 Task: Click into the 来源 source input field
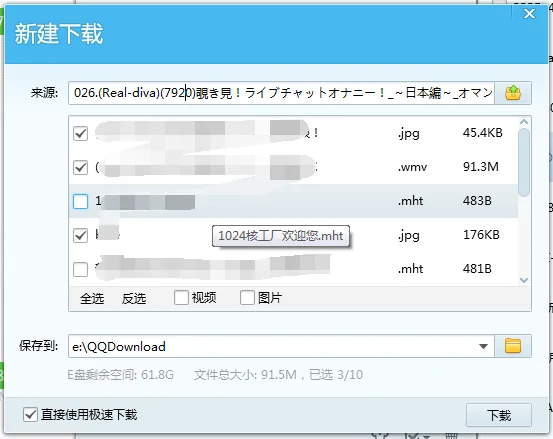click(x=281, y=93)
